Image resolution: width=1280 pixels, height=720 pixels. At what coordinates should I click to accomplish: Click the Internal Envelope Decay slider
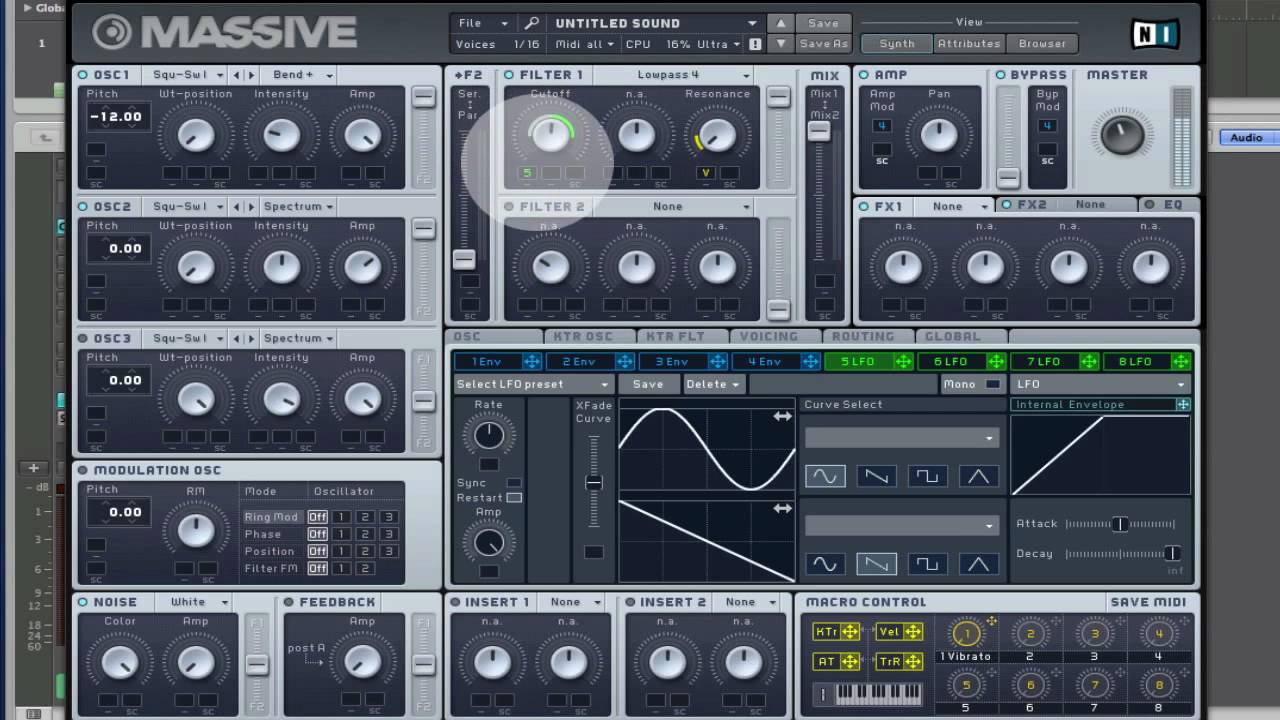(x=1121, y=554)
